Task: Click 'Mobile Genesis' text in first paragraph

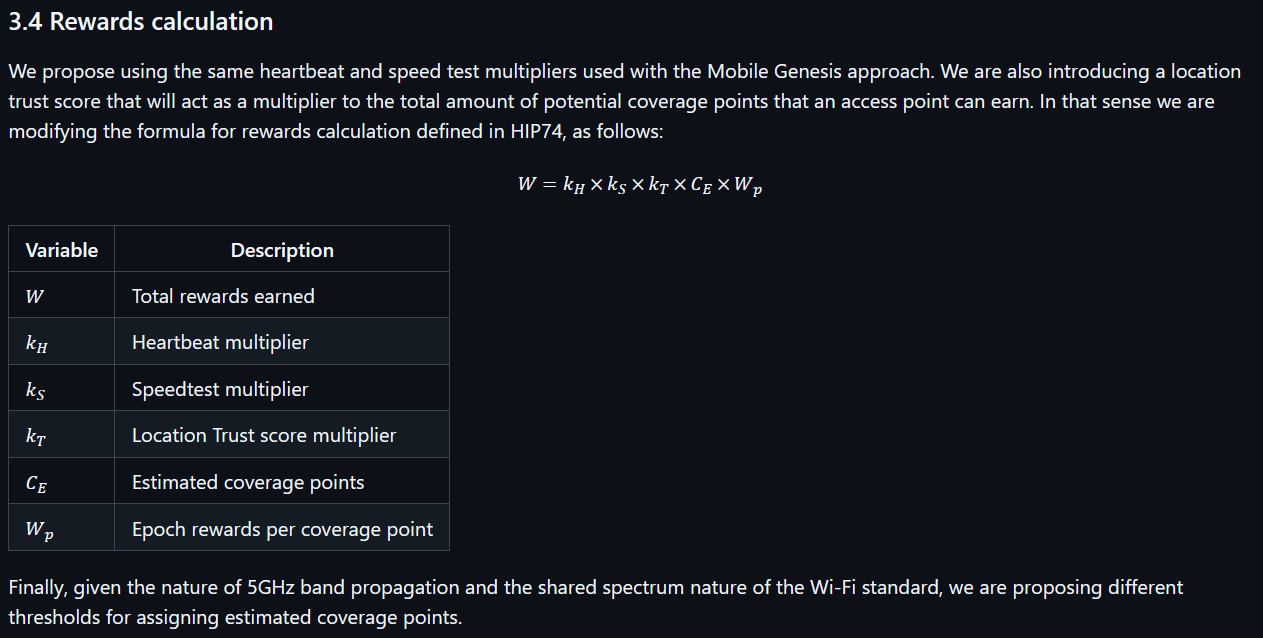Action: pos(775,72)
